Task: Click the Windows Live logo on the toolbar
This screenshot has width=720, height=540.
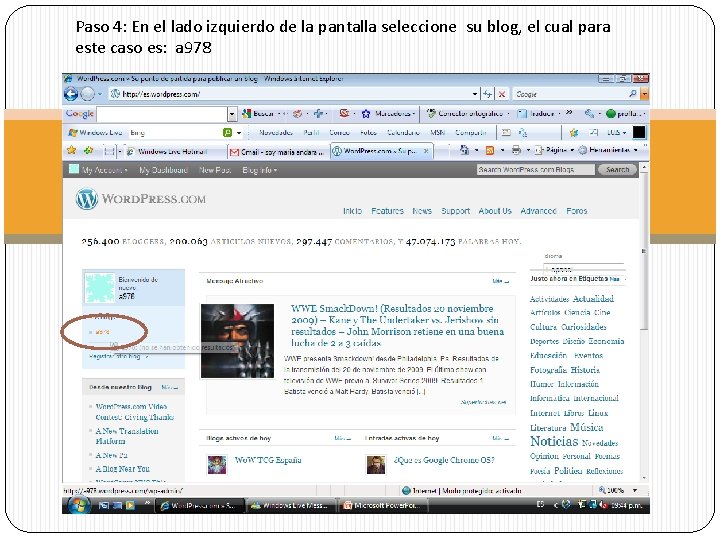Action: 96,133
